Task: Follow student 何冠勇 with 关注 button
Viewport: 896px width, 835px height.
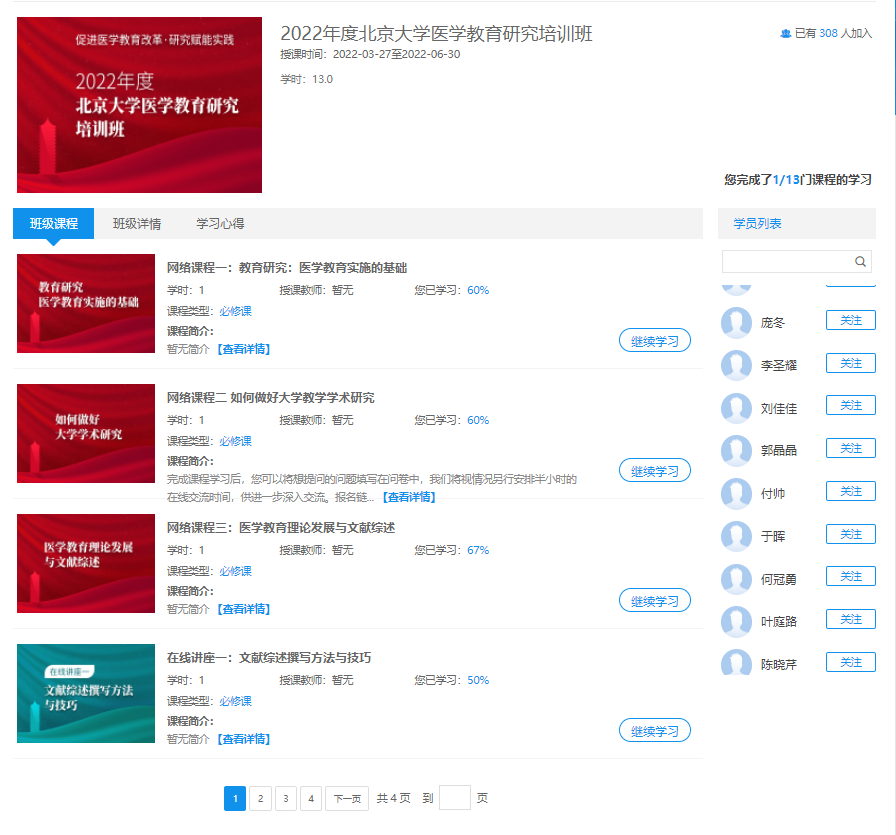Action: point(851,577)
